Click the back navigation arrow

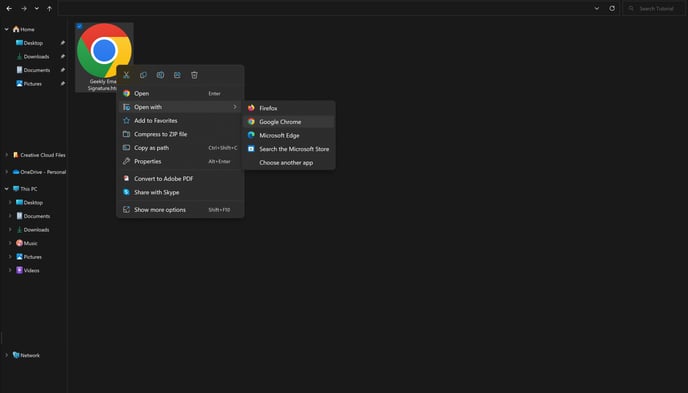9,8
